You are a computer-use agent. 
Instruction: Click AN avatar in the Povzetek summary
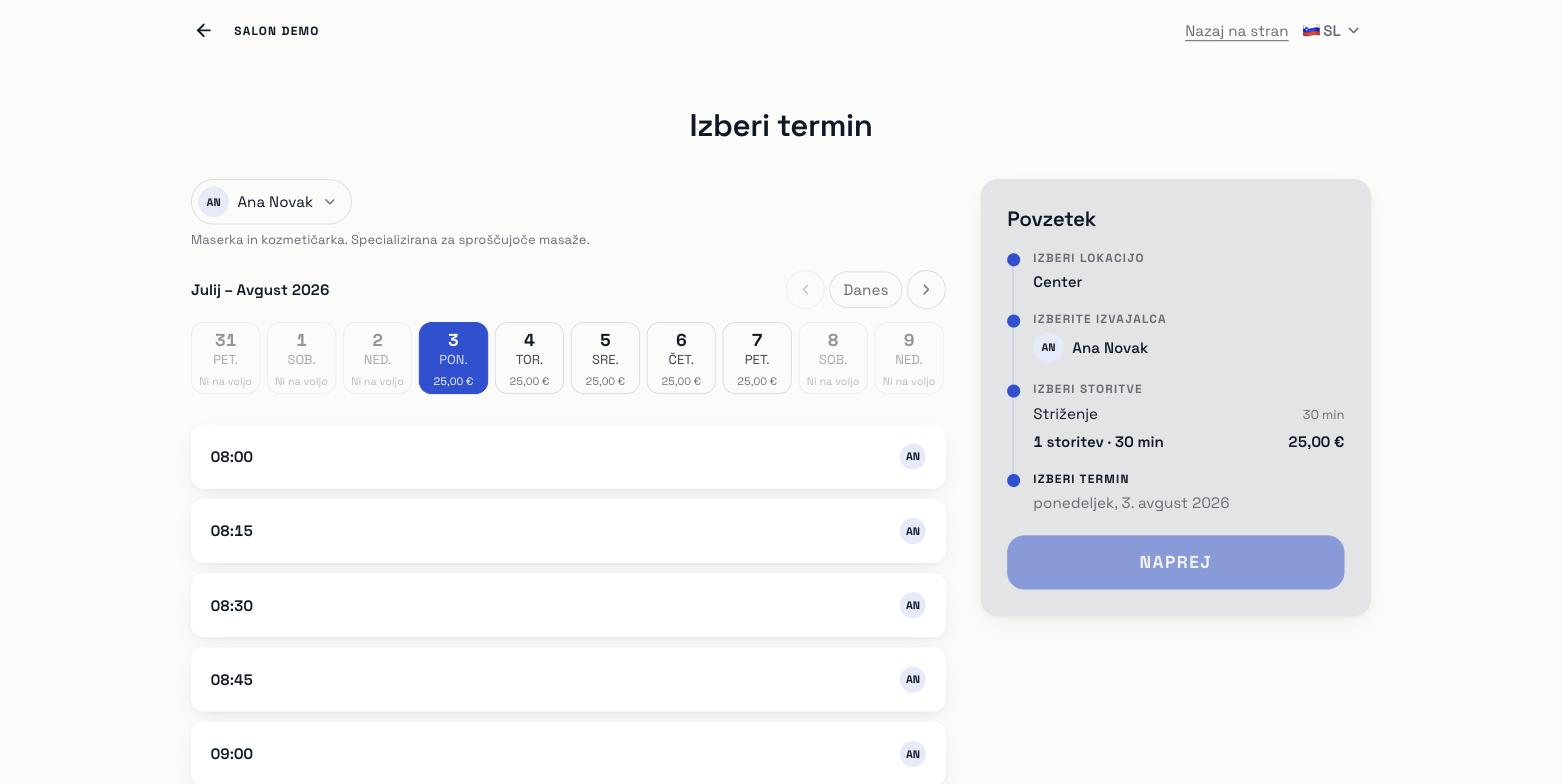coord(1048,348)
